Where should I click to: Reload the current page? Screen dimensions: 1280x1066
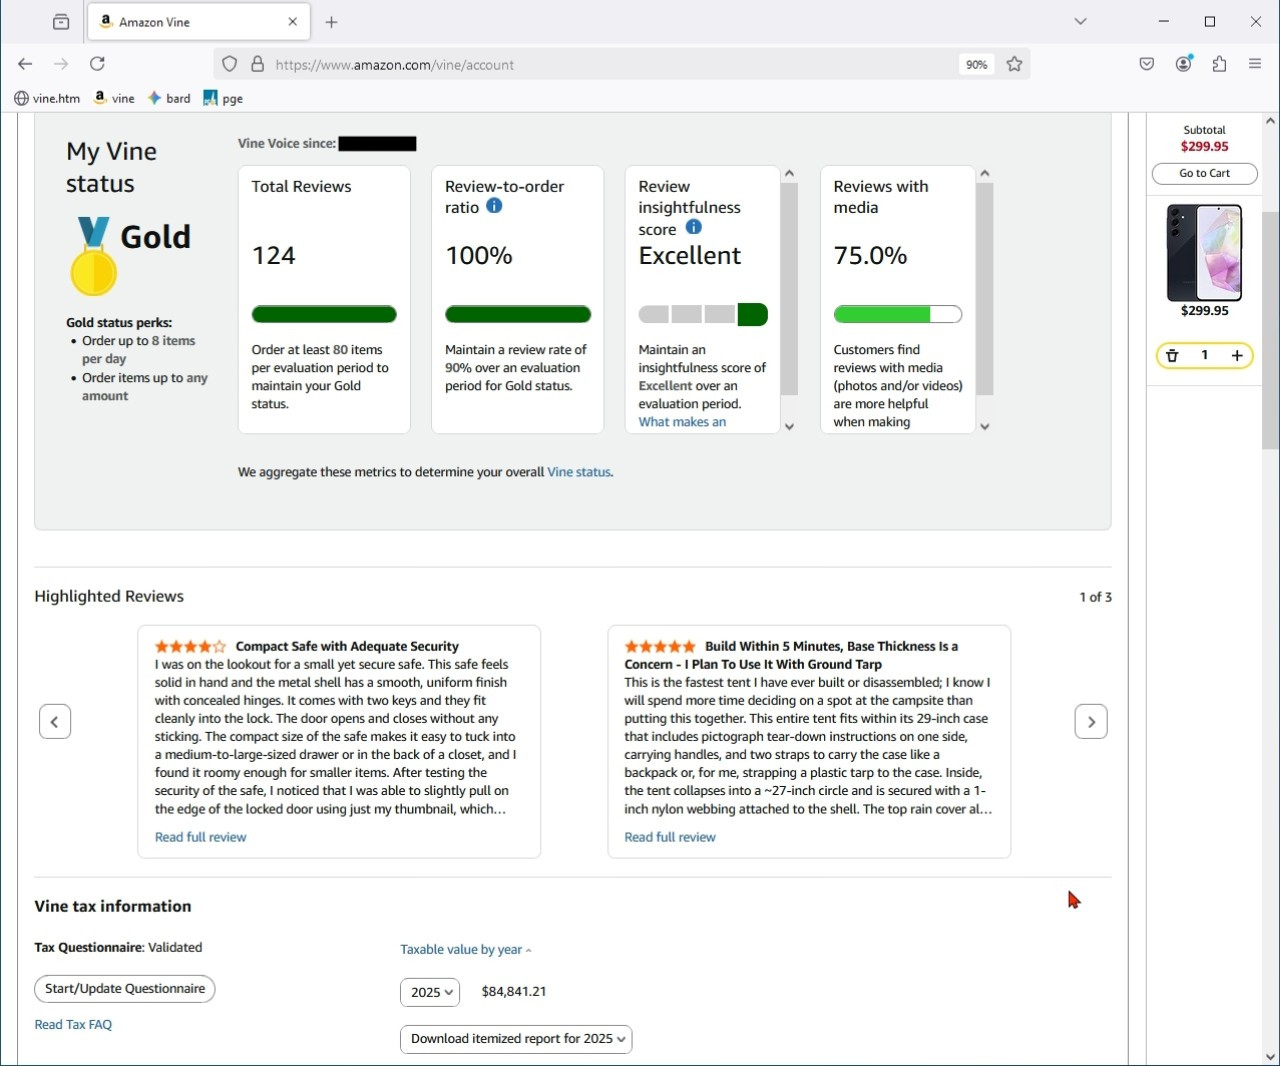tap(97, 64)
